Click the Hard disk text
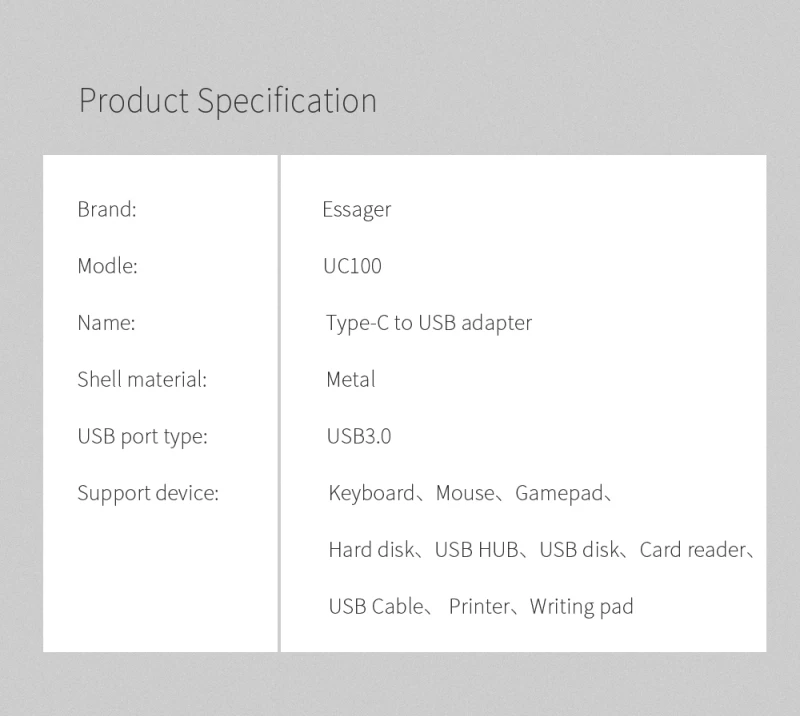 click(x=371, y=550)
